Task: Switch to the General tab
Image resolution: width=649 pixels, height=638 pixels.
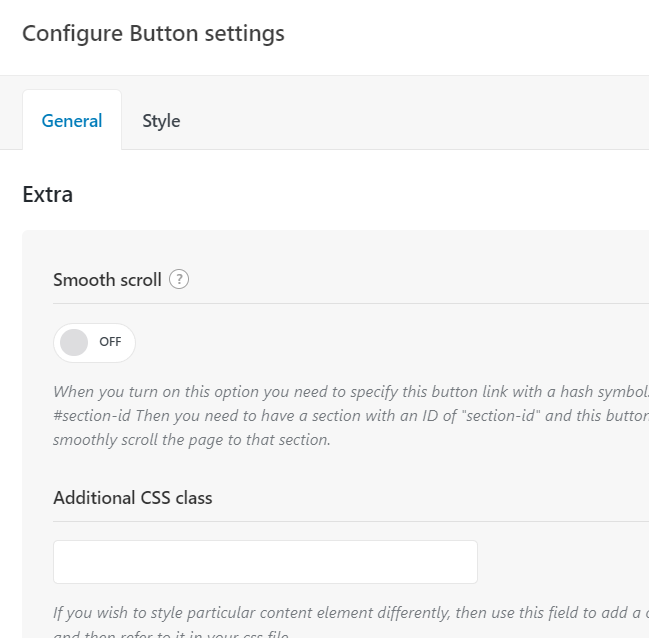Action: coord(72,121)
